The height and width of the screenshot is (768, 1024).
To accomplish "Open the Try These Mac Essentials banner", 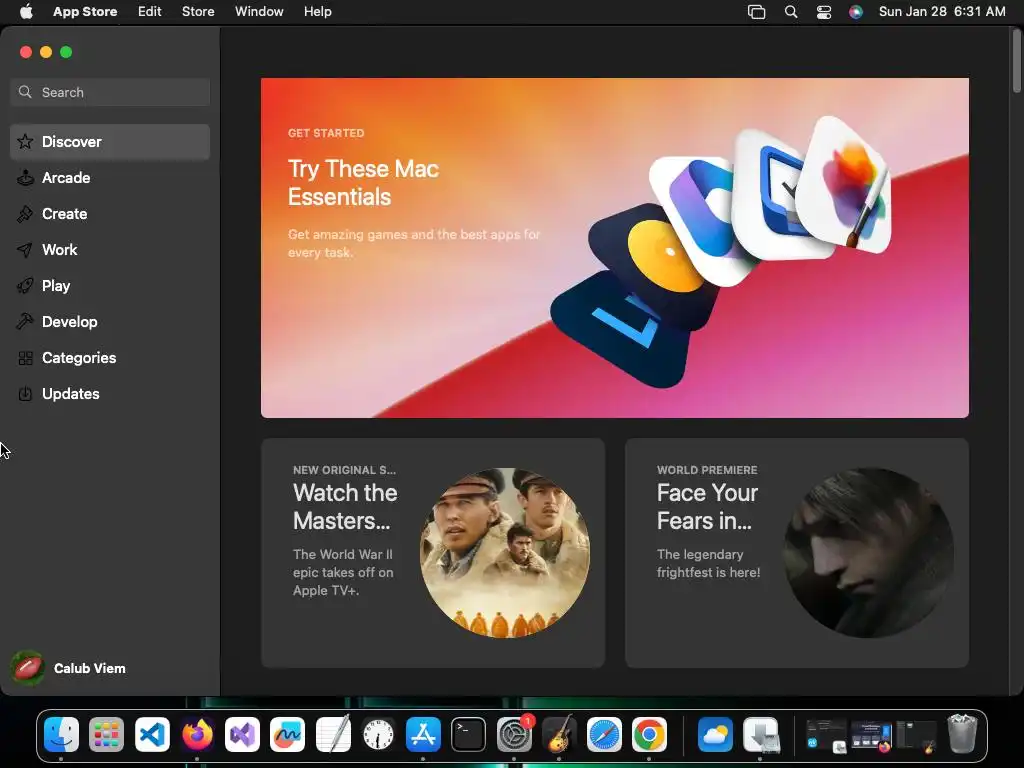I will (615, 248).
